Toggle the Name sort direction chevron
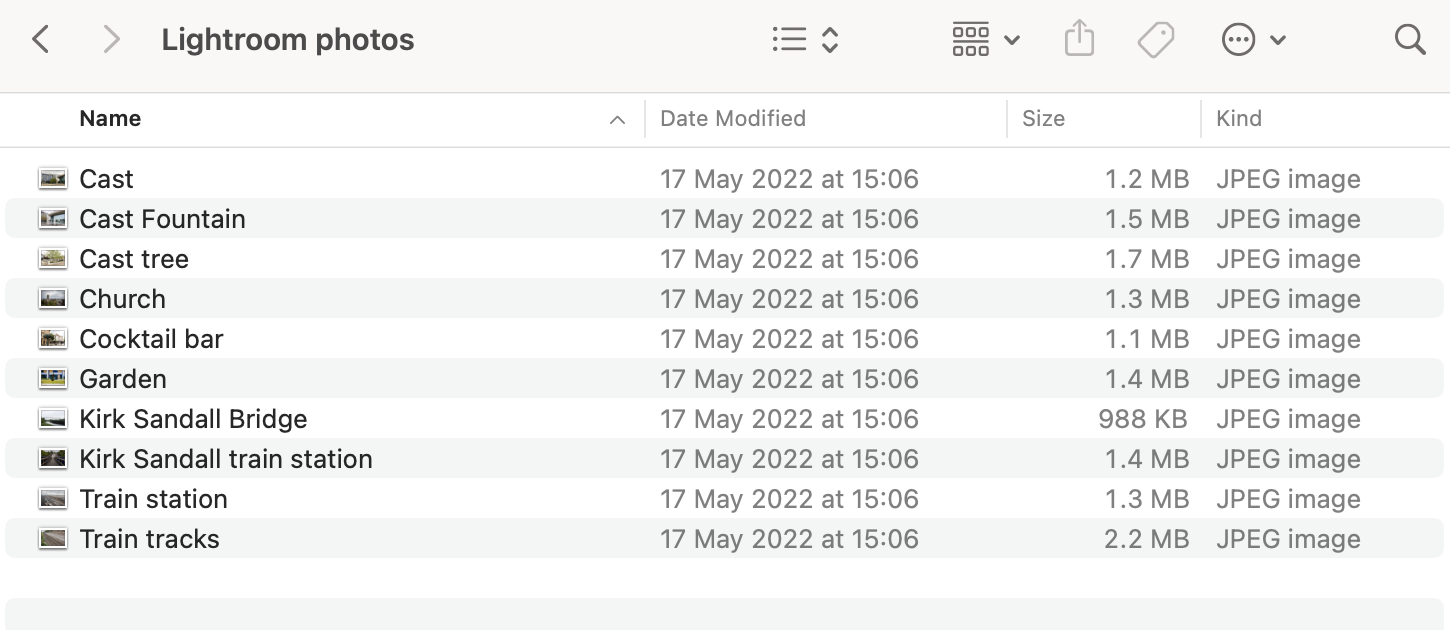Screen dimensions: 1450x630 (x=618, y=120)
